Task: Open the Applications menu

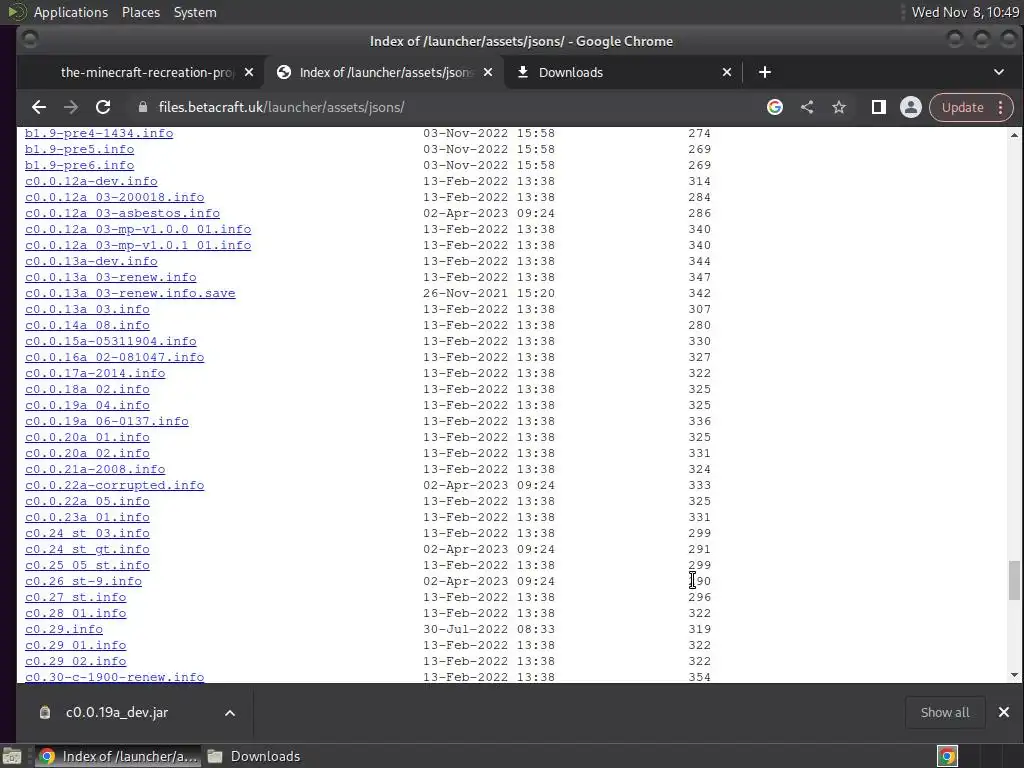Action: pos(71,12)
